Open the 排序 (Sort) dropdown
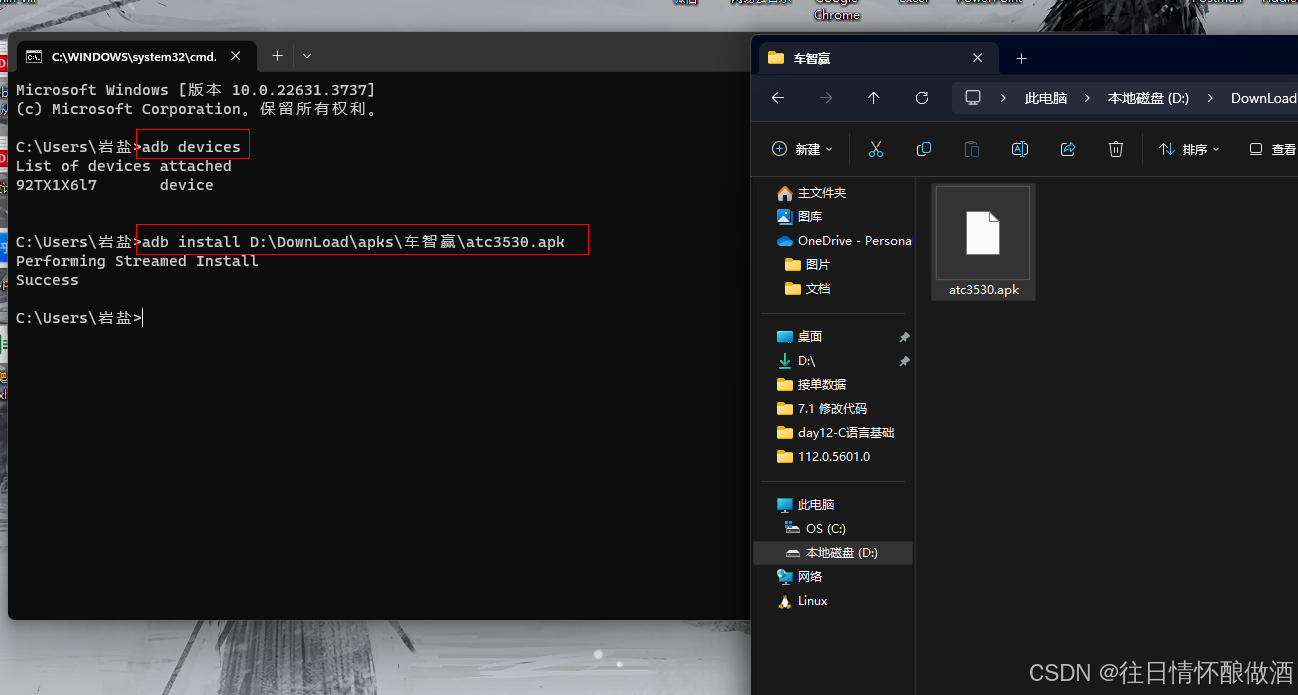1298x695 pixels. [1189, 149]
